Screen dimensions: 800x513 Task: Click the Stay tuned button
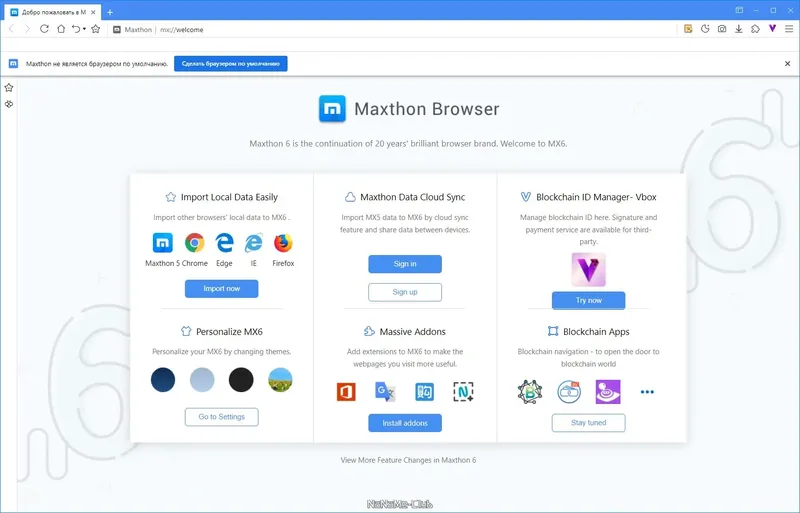click(x=588, y=423)
